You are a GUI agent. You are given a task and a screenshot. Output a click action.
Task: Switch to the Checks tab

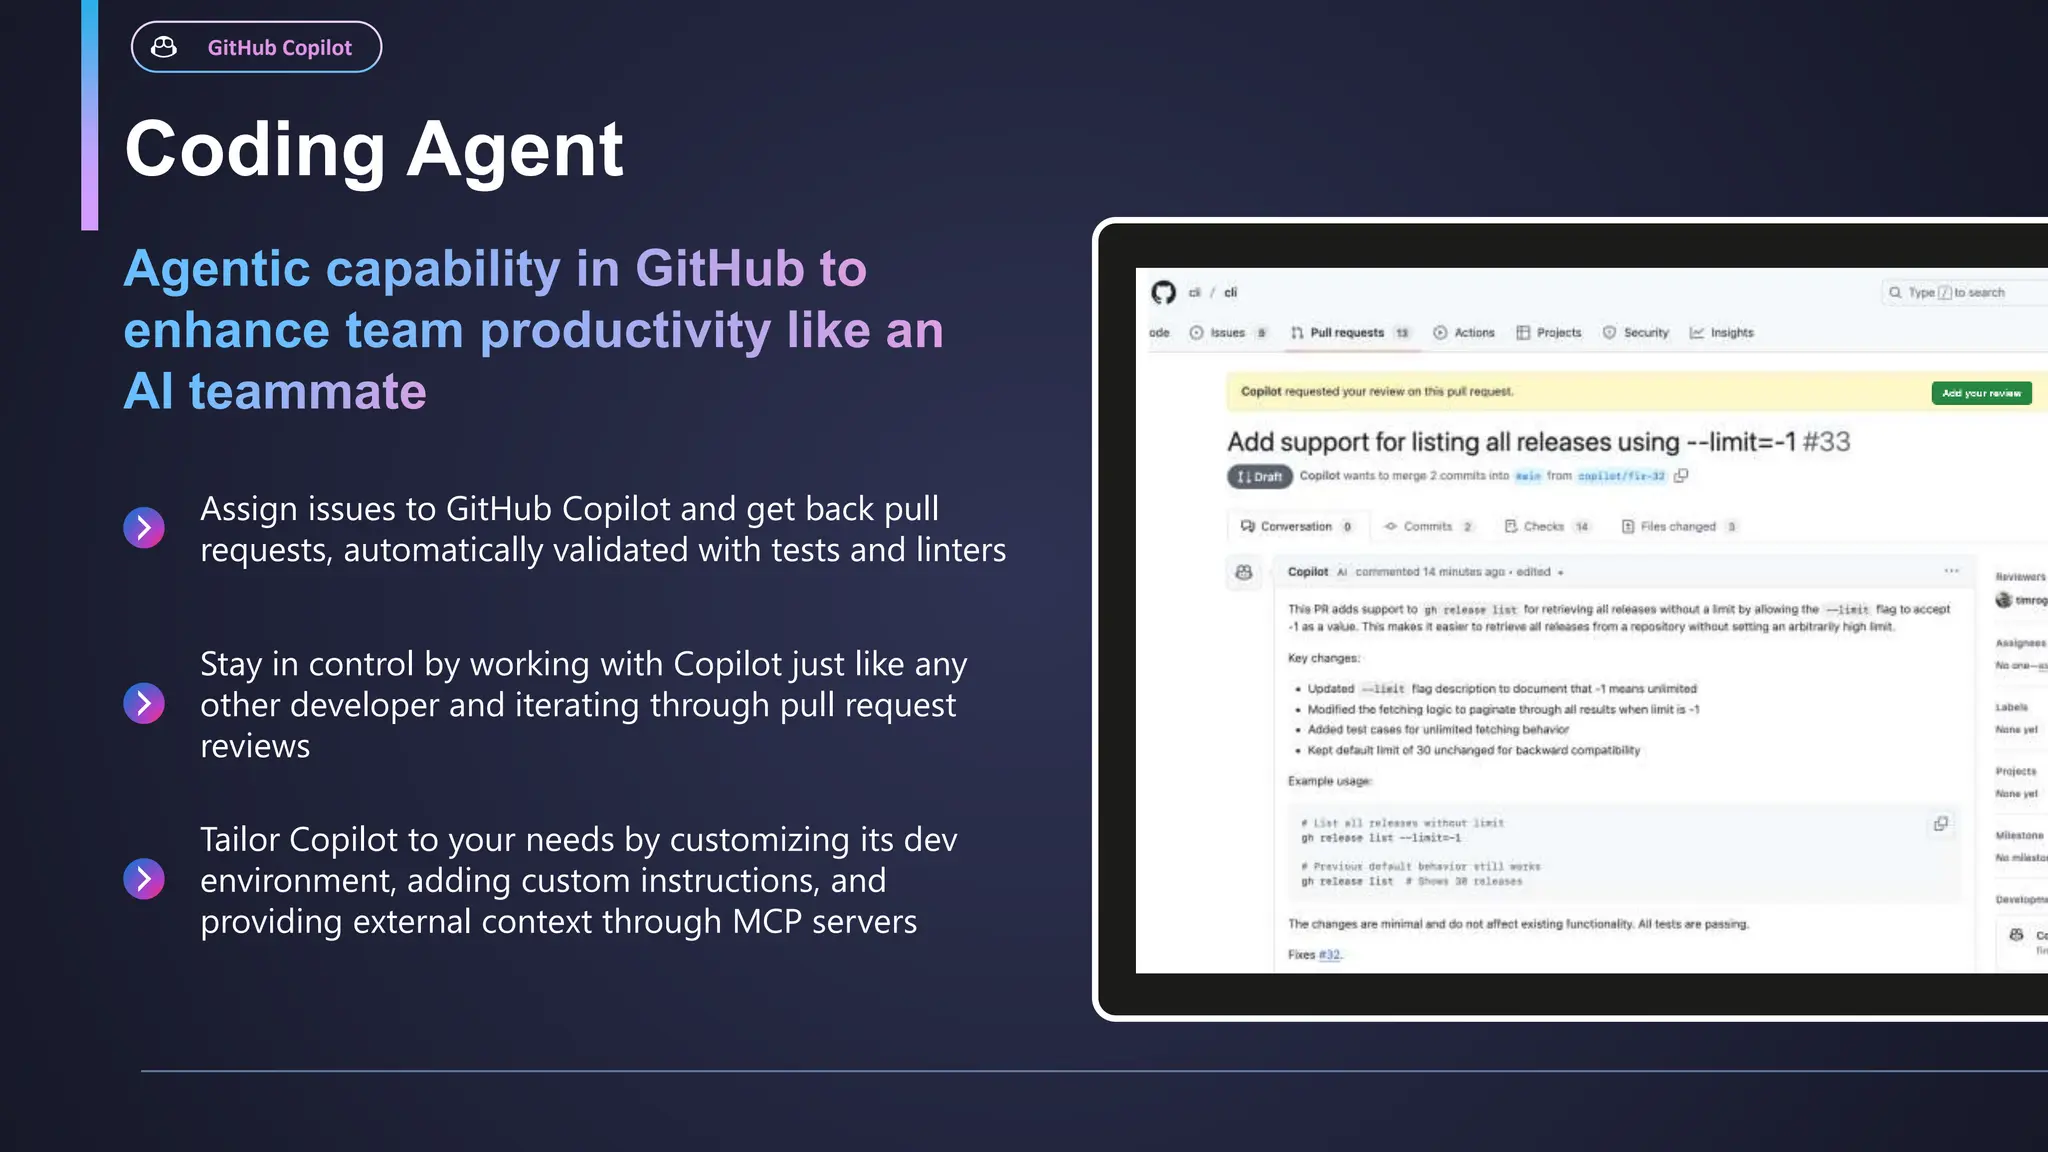point(1547,527)
